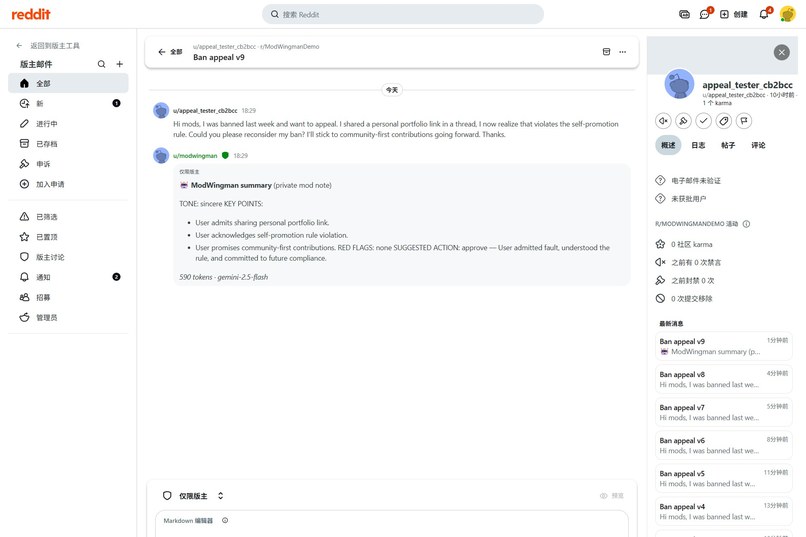Screen dimensions: 806x537
Task: Open the notifications bell in header
Action: [x=764, y=14]
